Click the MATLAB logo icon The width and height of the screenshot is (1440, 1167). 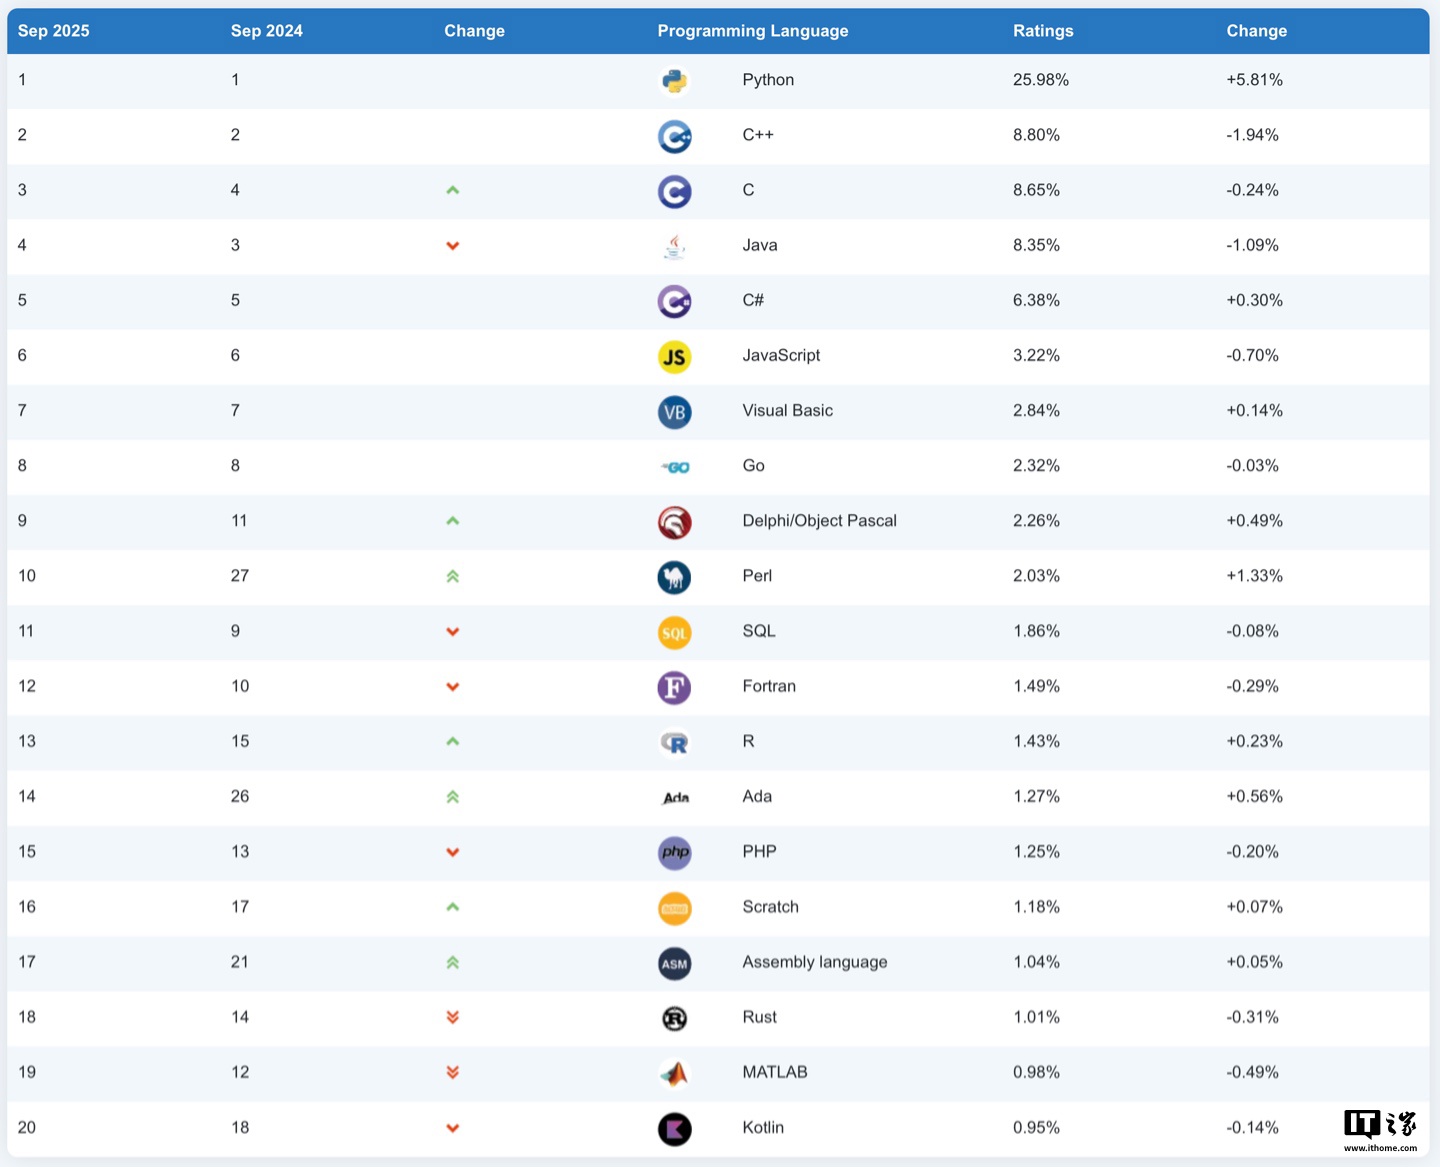tap(675, 1073)
